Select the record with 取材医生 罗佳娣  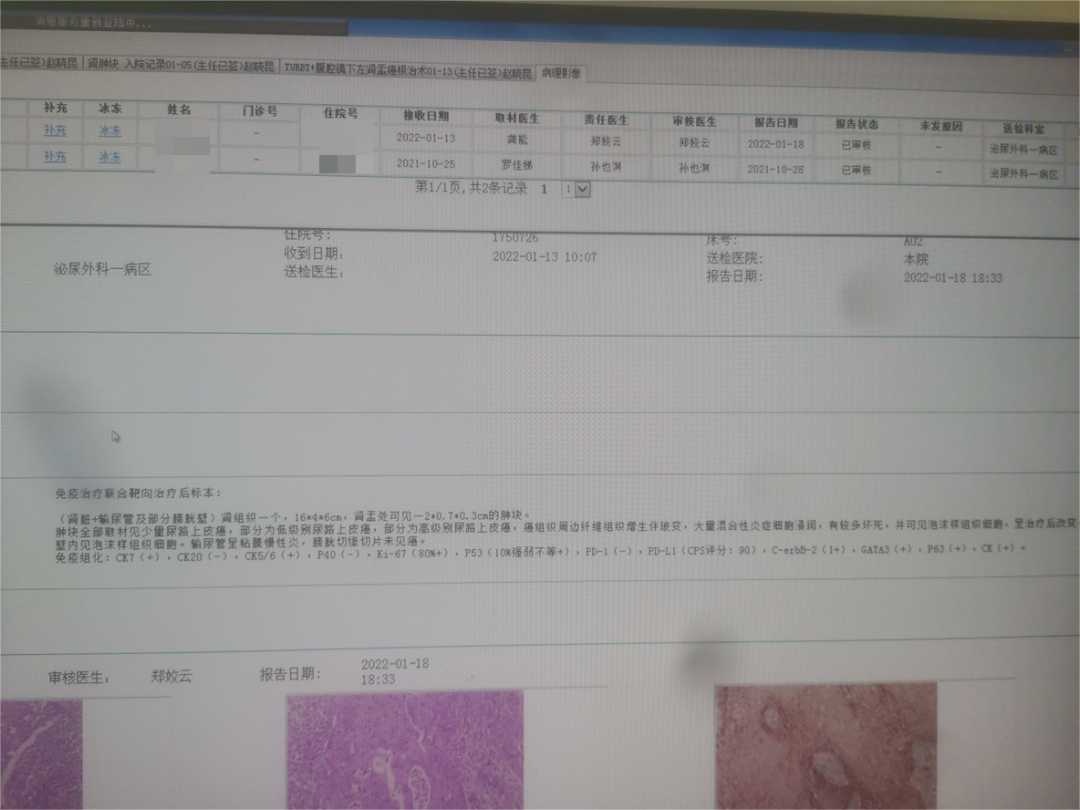click(537, 164)
